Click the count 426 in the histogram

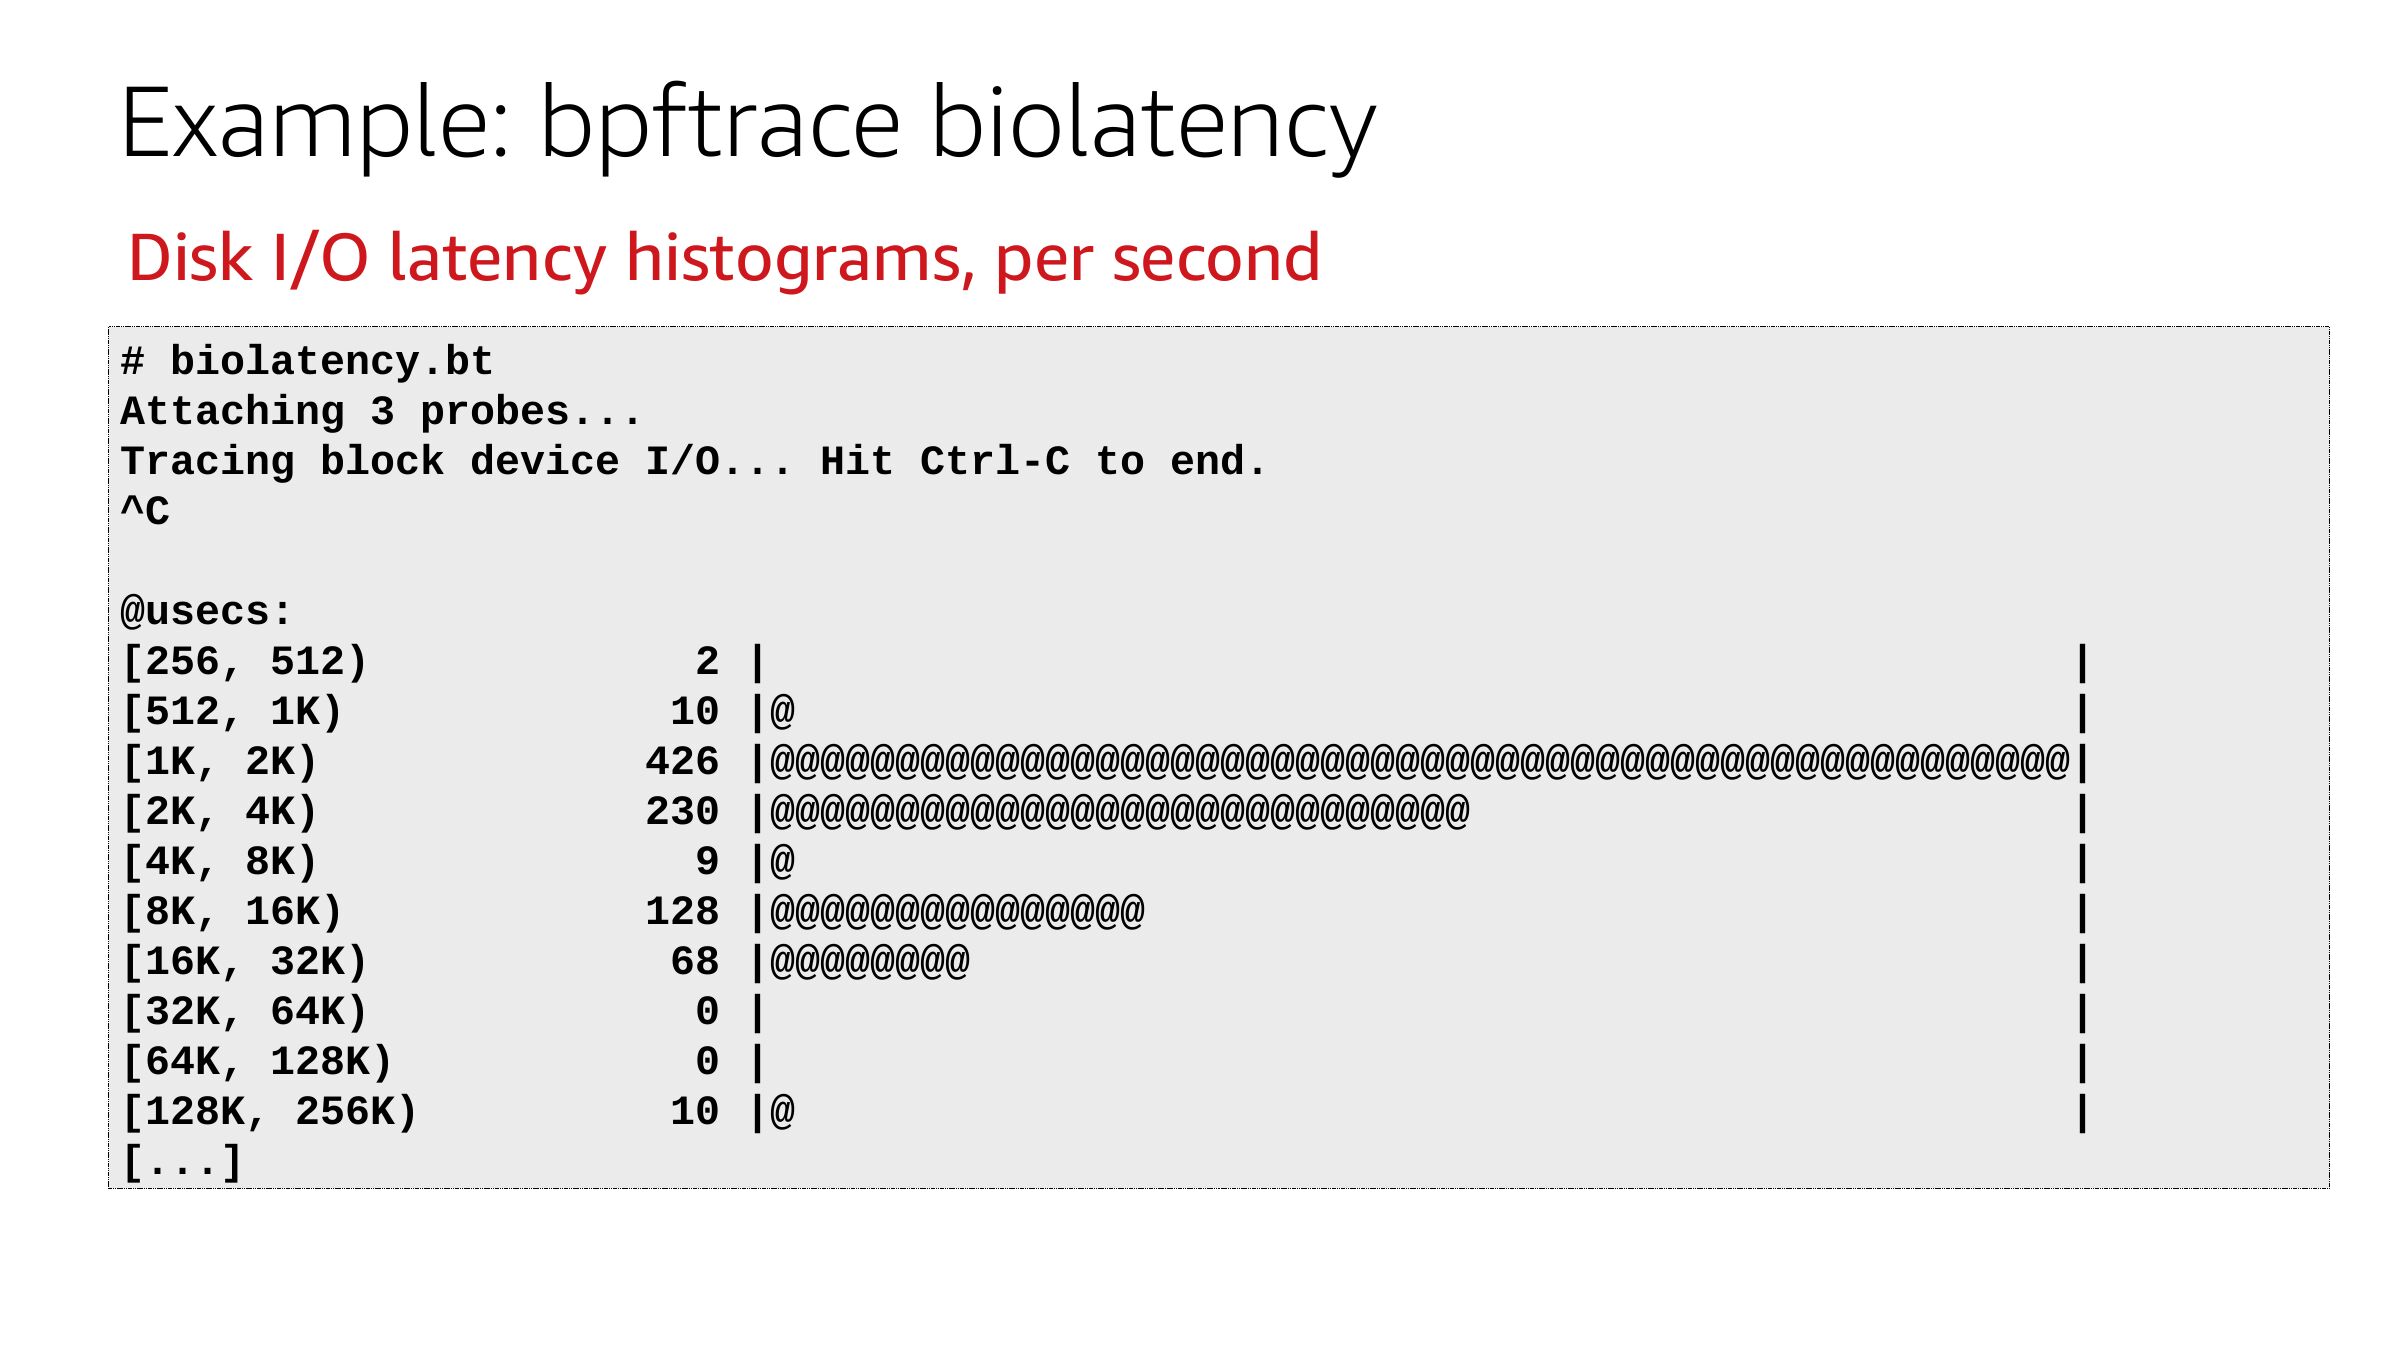tap(682, 761)
